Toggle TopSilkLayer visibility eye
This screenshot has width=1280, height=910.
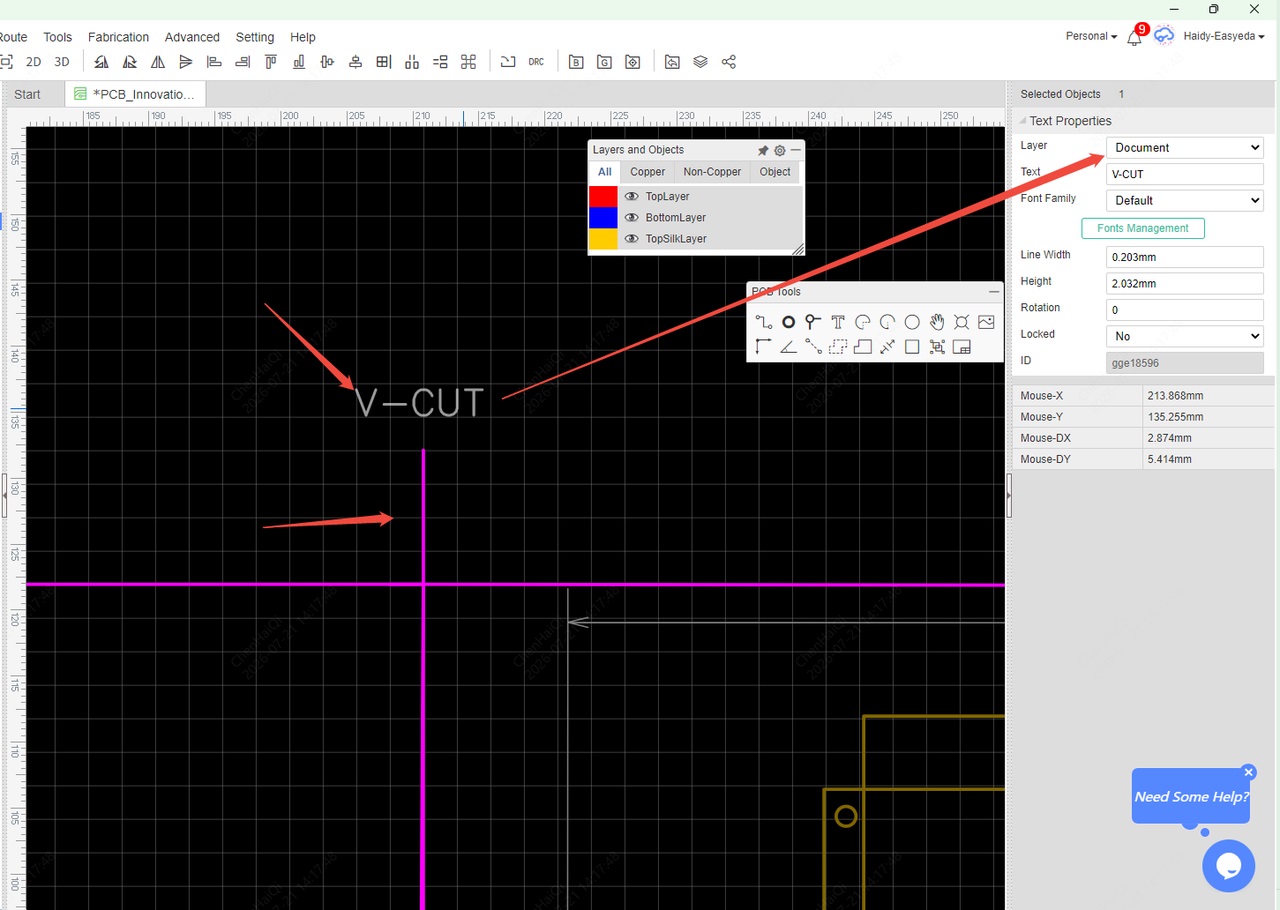(631, 239)
